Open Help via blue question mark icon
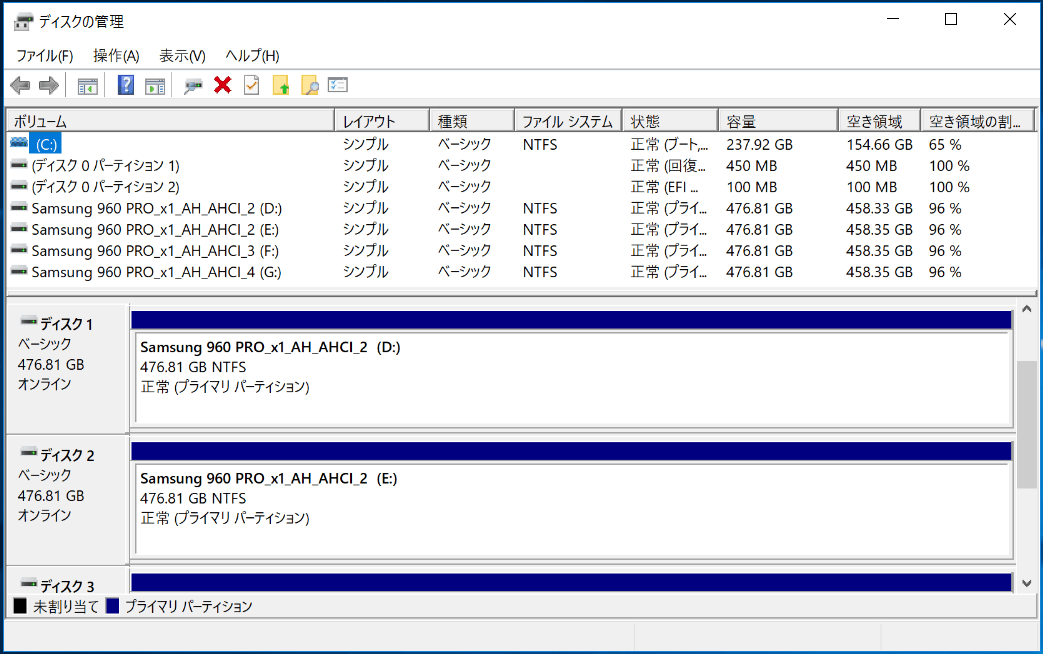The image size is (1043, 654). pyautogui.click(x=126, y=85)
